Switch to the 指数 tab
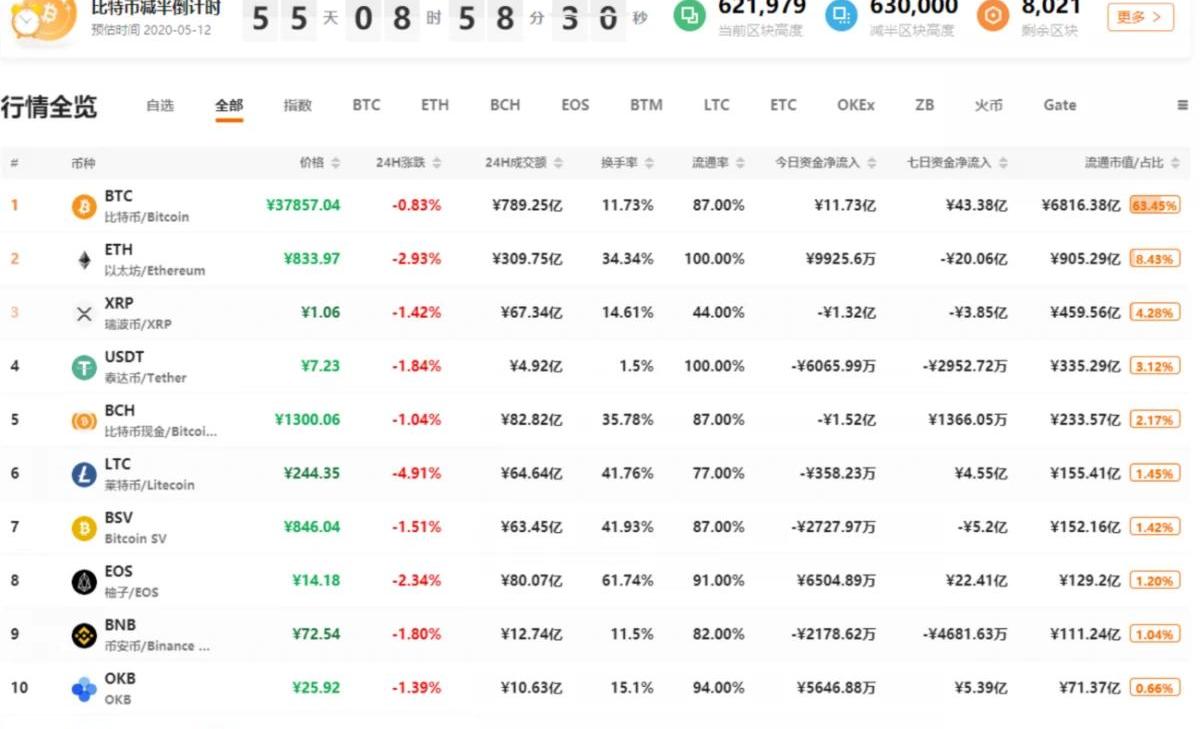Screen dimensions: 1200x729 (297, 105)
